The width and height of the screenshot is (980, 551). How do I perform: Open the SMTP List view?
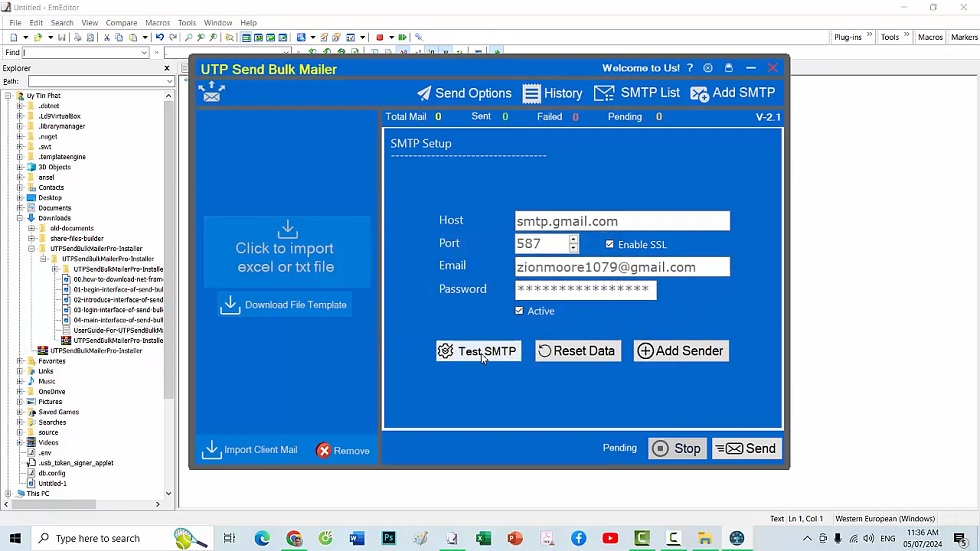click(637, 93)
